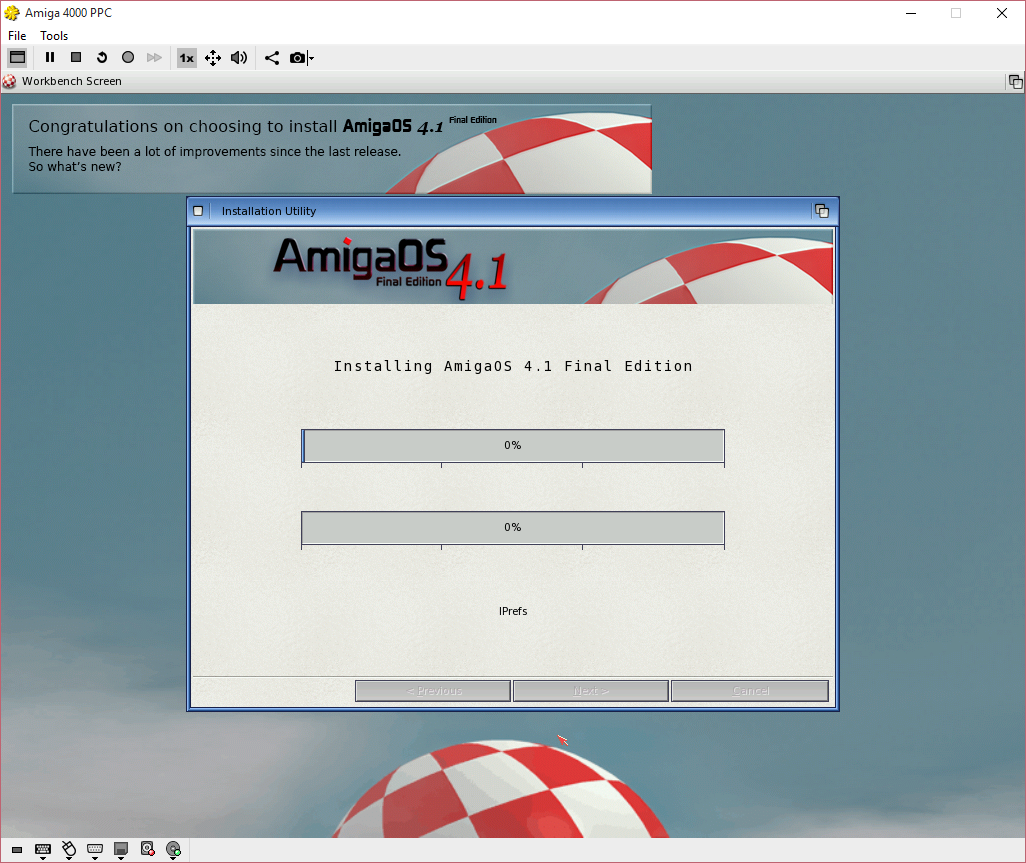This screenshot has height=863, width=1026.
Task: Stop the emulation with the square button
Action: [x=76, y=58]
